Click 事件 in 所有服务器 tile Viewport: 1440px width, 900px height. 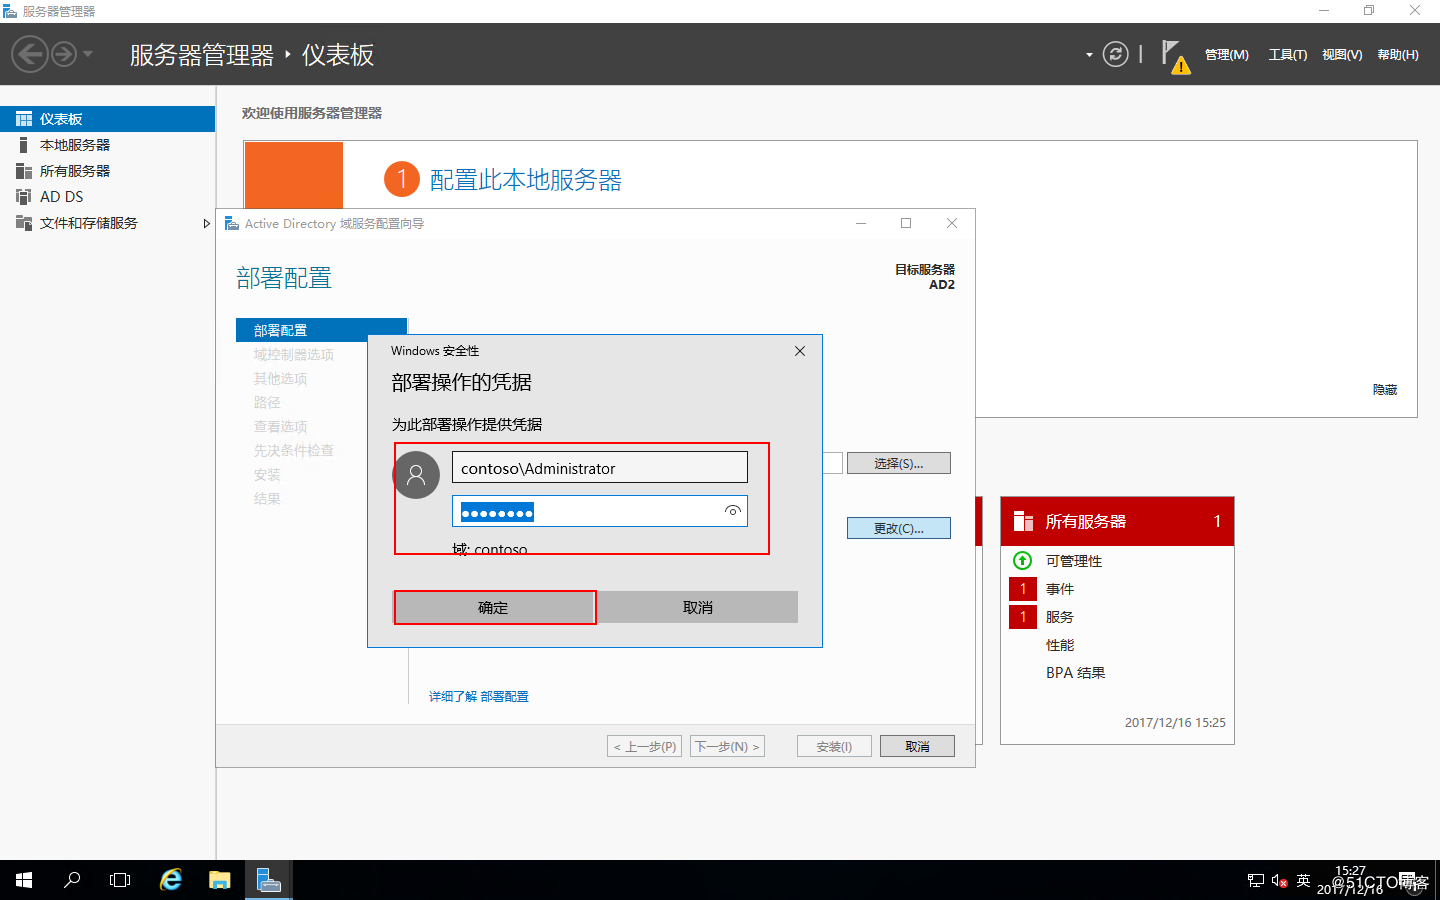coord(1060,589)
